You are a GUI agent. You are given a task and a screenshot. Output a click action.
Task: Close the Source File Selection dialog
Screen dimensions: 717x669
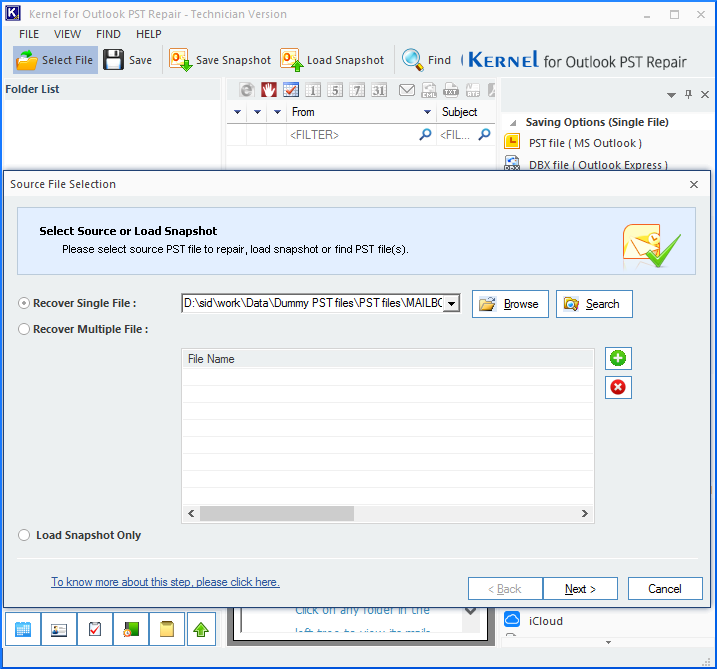tap(694, 184)
